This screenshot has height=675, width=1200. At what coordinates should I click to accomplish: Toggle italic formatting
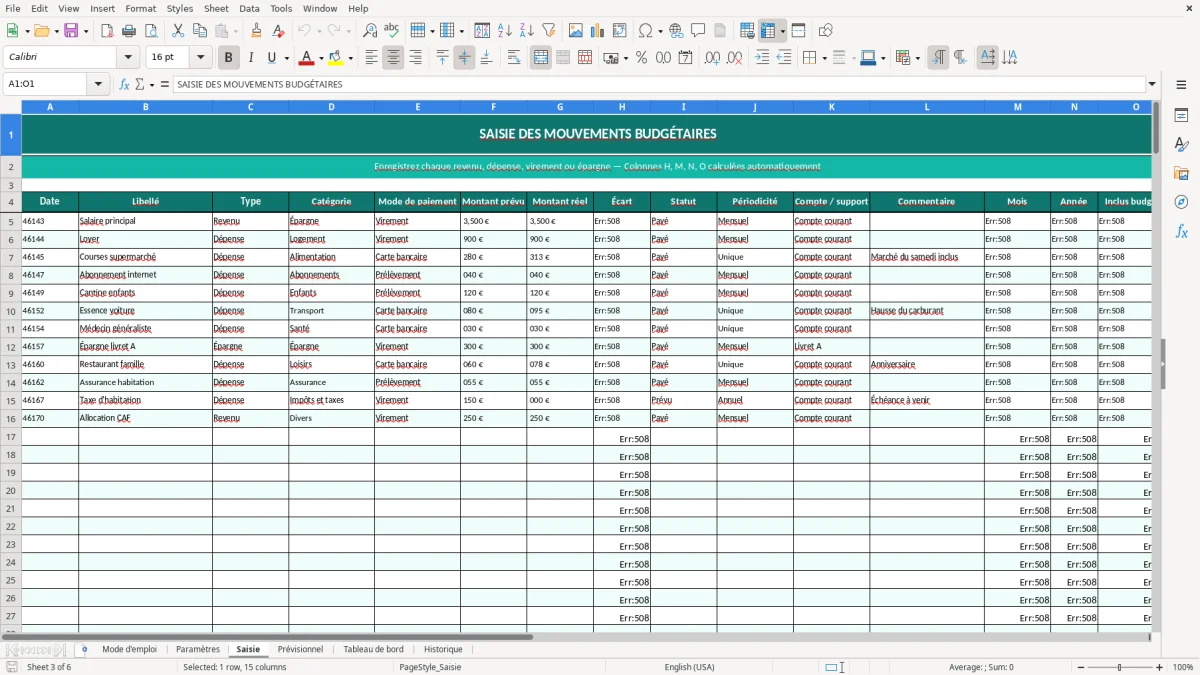pyautogui.click(x=250, y=58)
